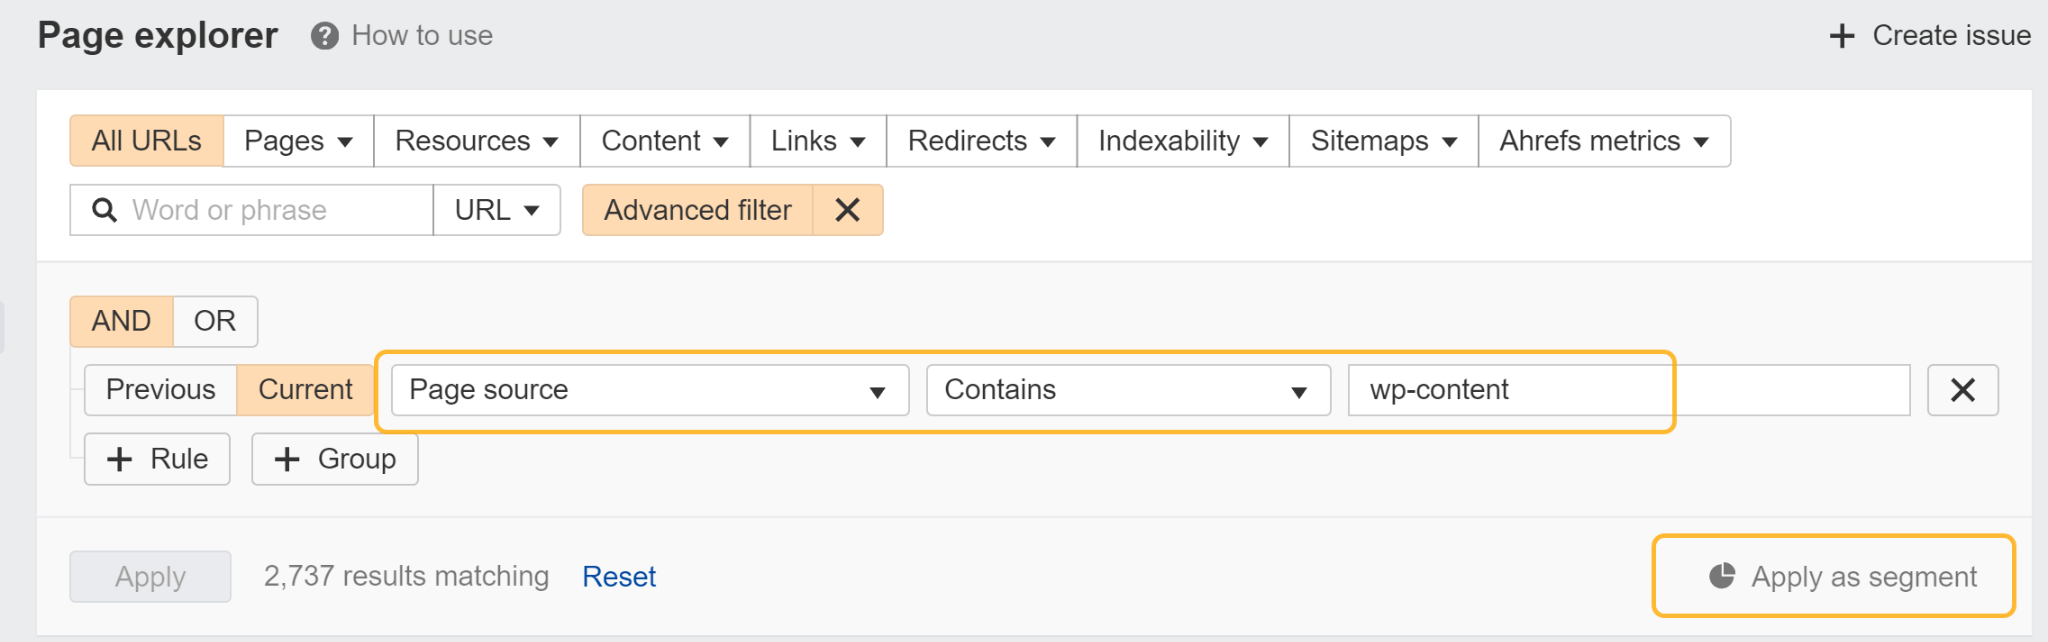Remove the Page source rule via X icon

coord(1962,390)
